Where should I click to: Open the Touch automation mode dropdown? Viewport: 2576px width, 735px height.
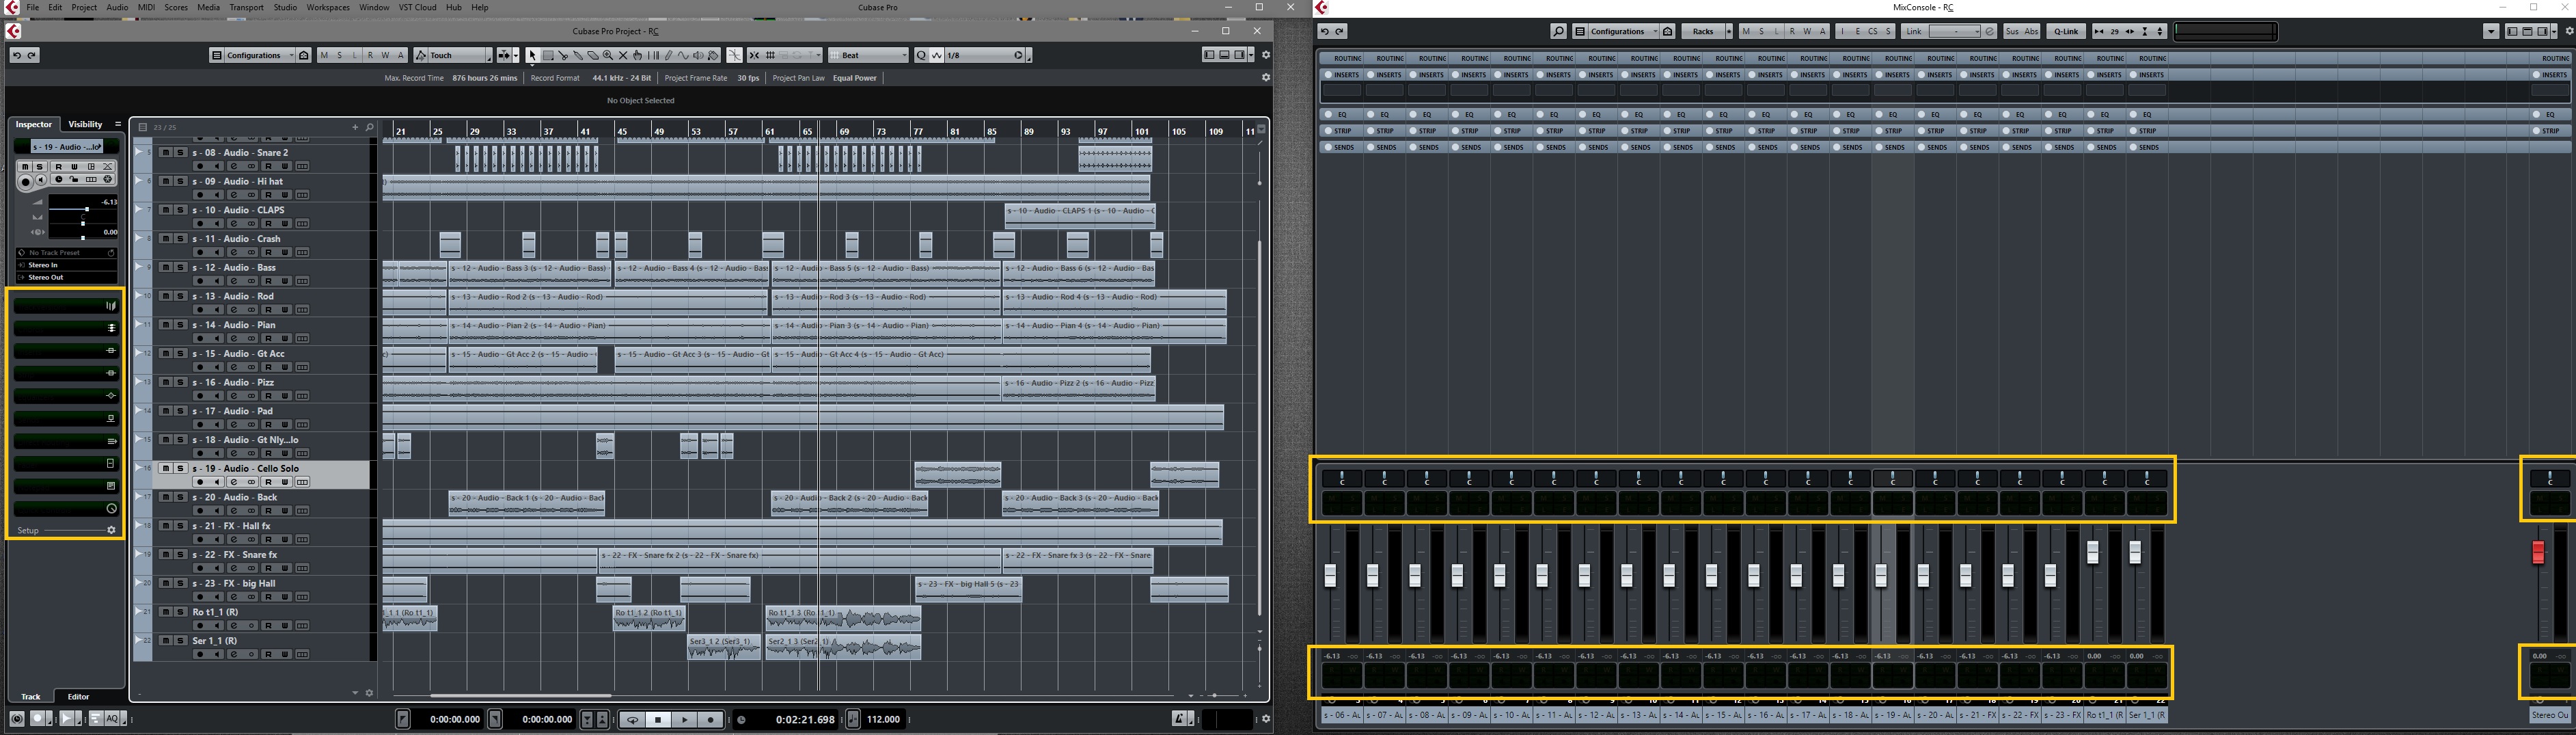coord(455,56)
